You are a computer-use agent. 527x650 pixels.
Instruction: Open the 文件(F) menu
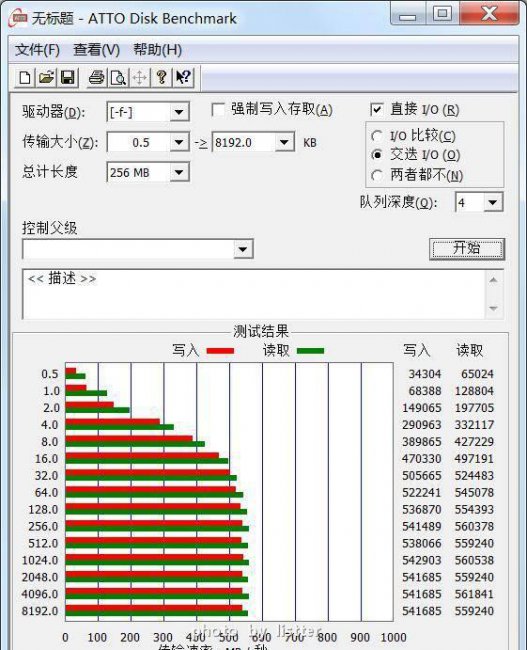(x=37, y=50)
